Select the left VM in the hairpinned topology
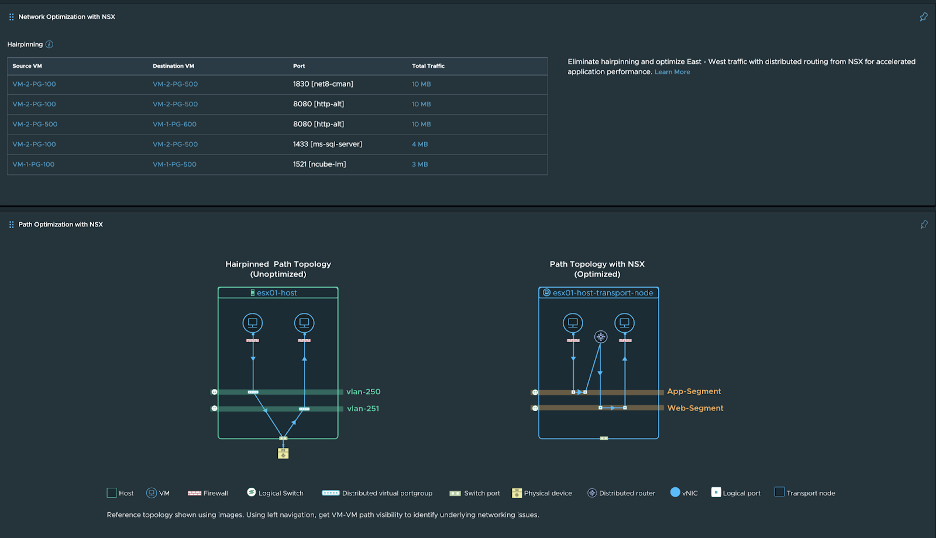 252,323
